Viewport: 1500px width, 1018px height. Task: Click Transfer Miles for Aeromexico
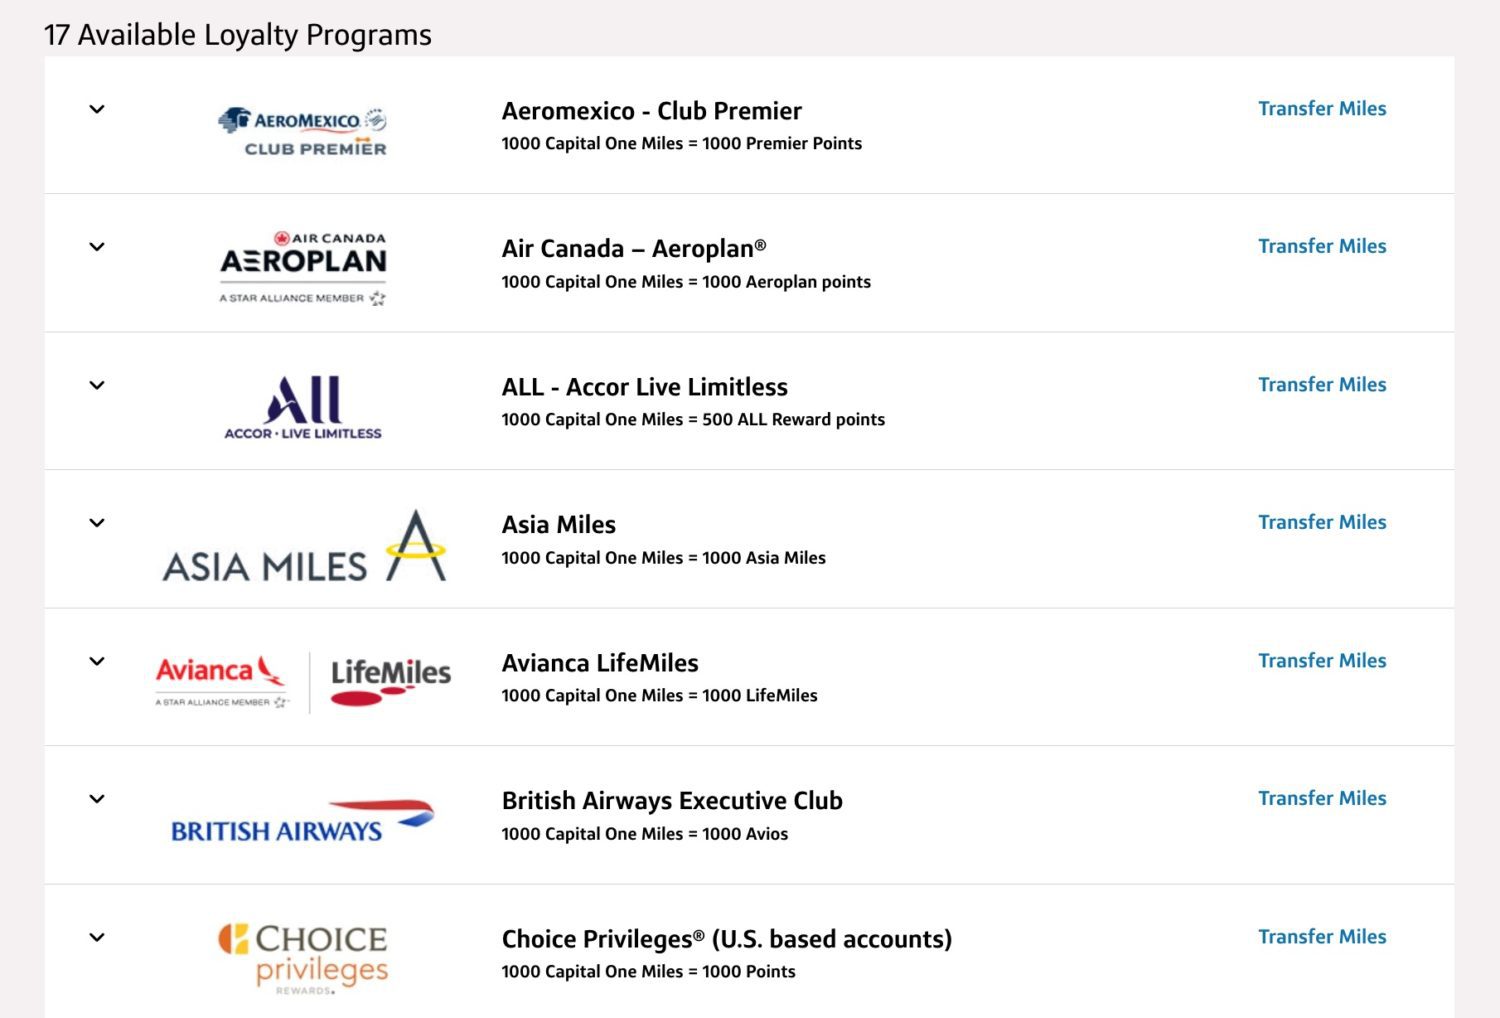[1322, 109]
